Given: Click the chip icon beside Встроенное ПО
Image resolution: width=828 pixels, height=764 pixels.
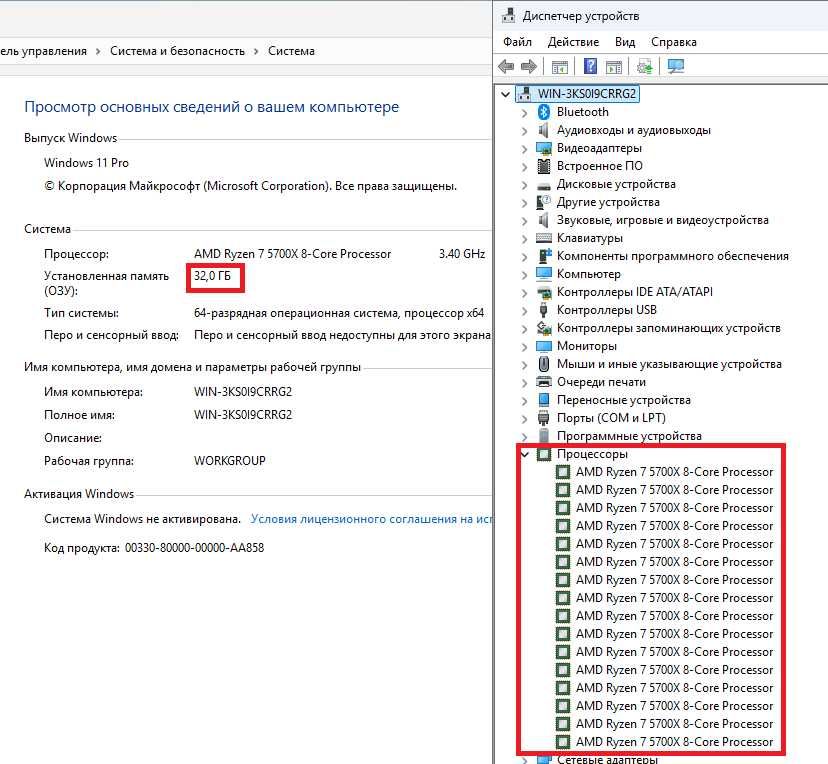Looking at the screenshot, I should pyautogui.click(x=543, y=166).
